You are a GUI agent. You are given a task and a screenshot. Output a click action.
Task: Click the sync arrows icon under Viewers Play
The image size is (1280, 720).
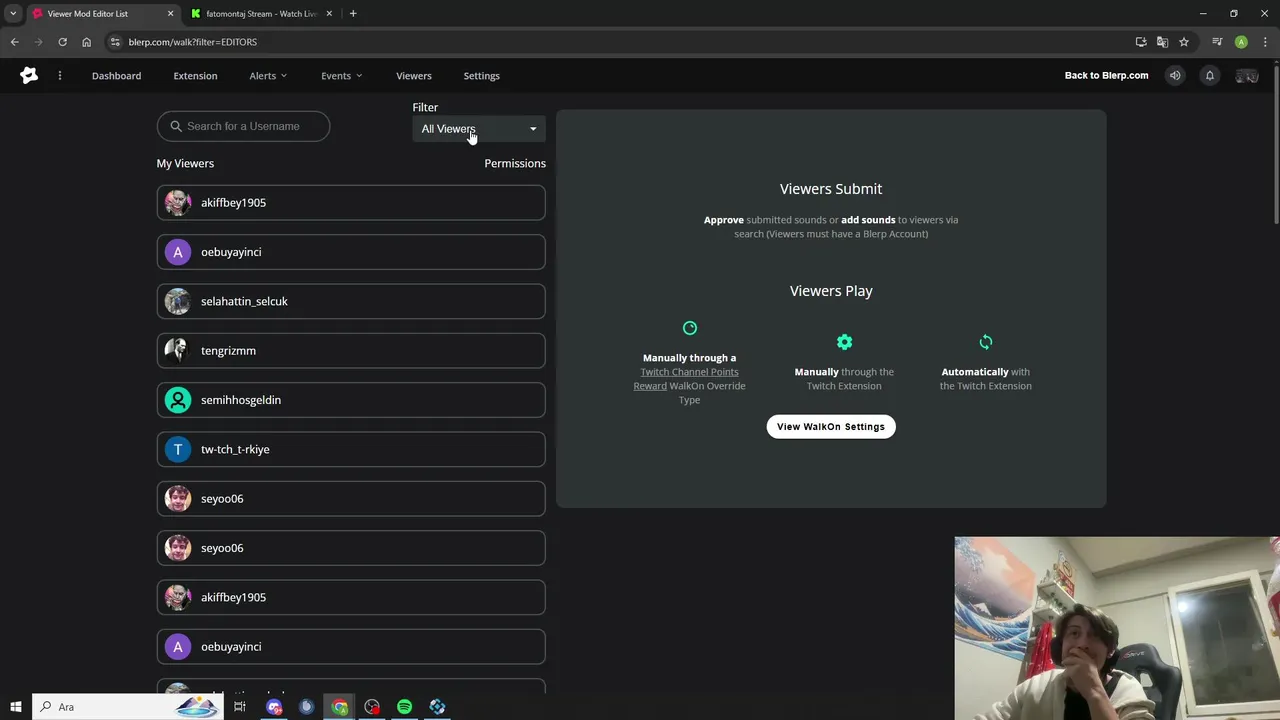[x=986, y=342]
